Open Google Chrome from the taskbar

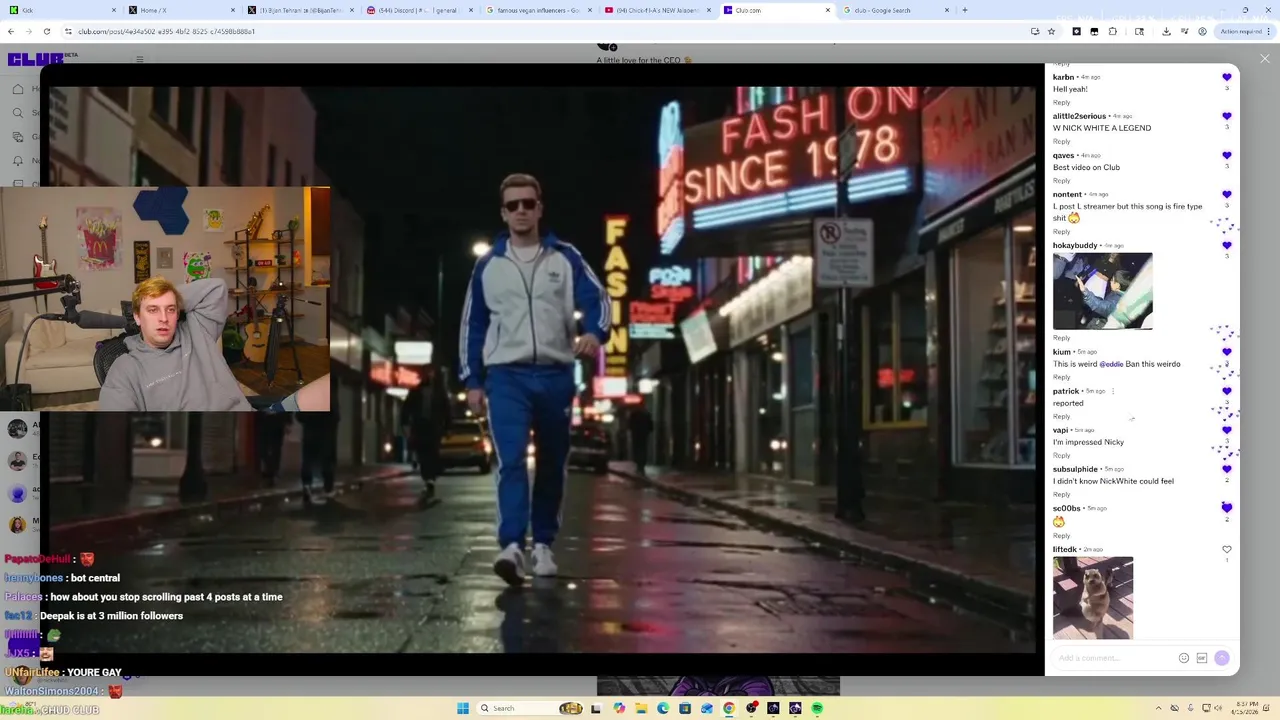point(729,708)
